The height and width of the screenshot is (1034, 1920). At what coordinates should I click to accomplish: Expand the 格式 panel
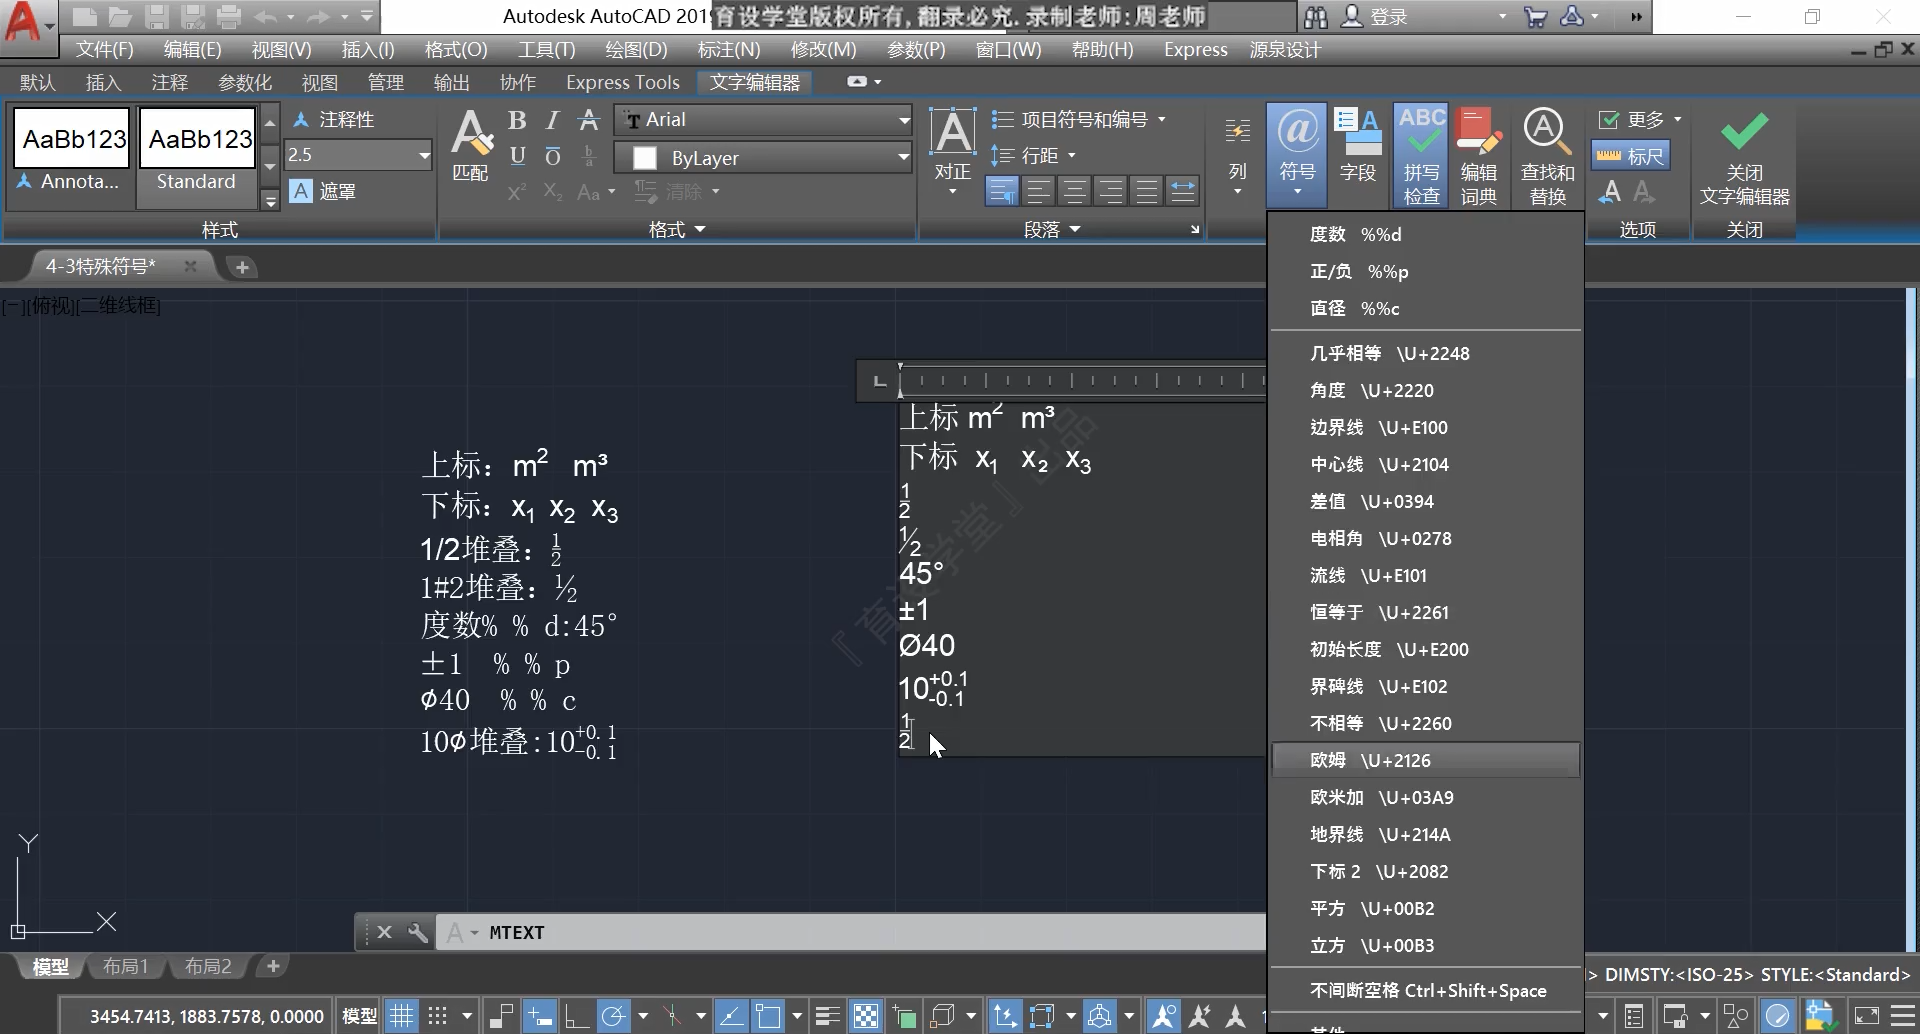pyautogui.click(x=677, y=230)
